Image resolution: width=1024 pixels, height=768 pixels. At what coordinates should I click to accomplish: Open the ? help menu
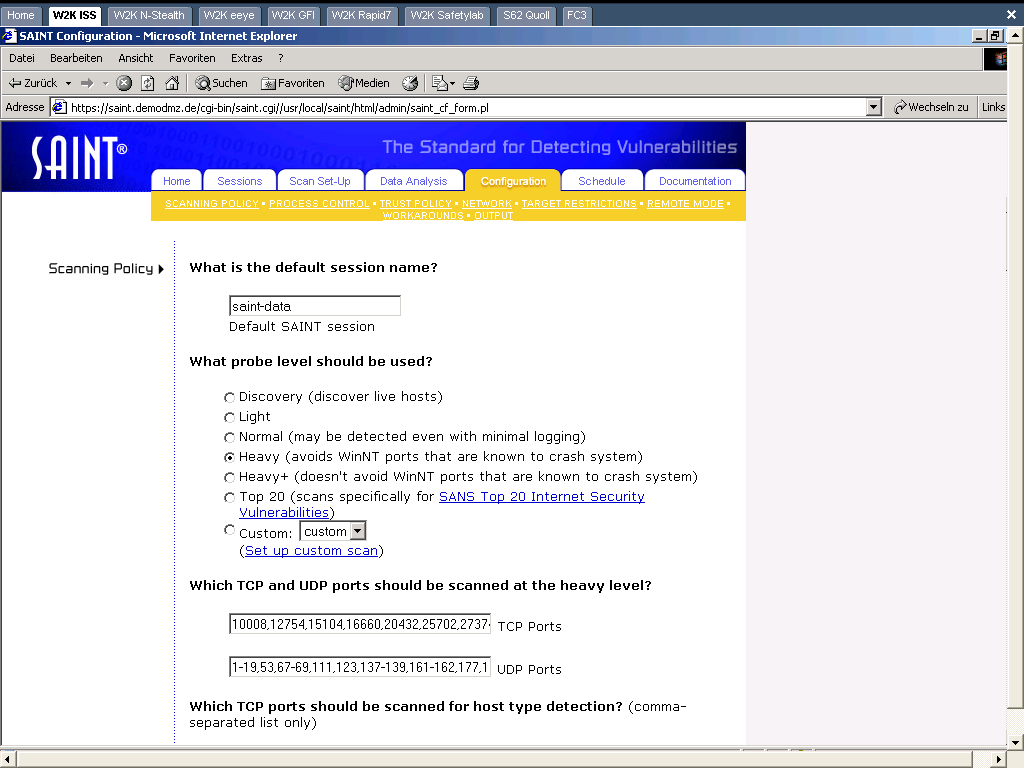tap(281, 58)
